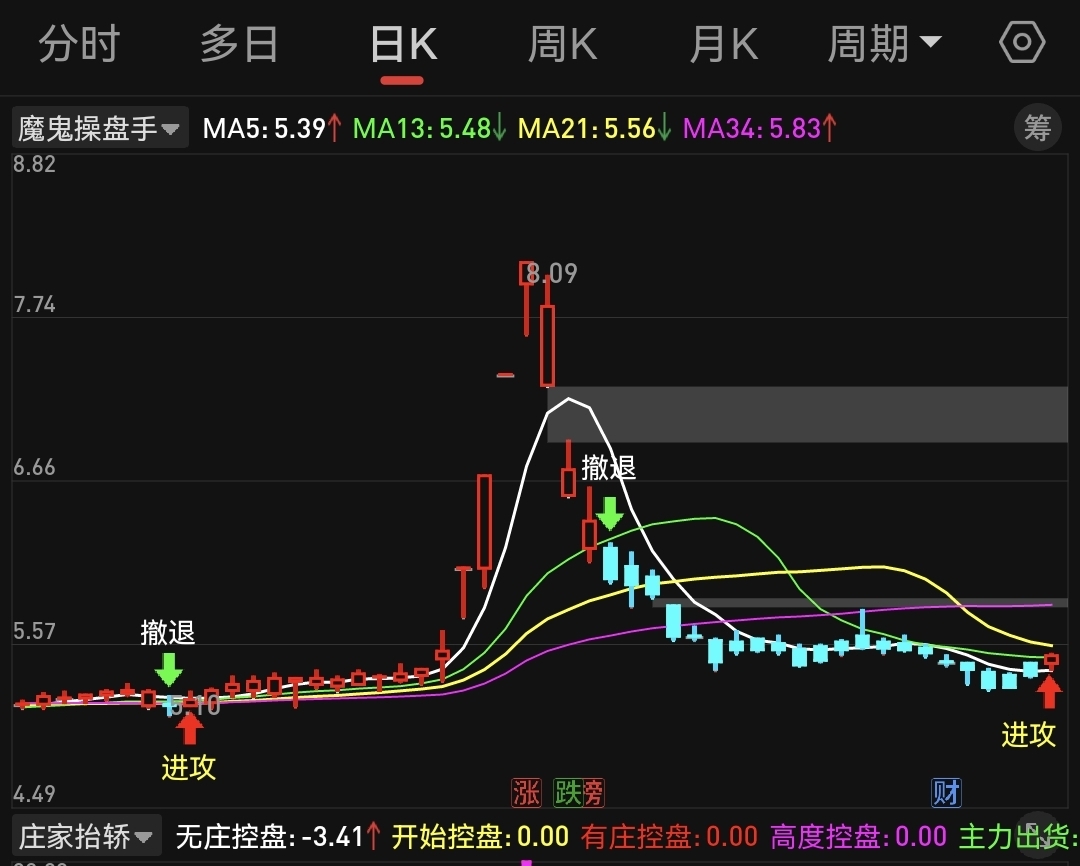Click the 撤退 label at left
Image resolution: width=1080 pixels, height=866 pixels.
tap(167, 632)
